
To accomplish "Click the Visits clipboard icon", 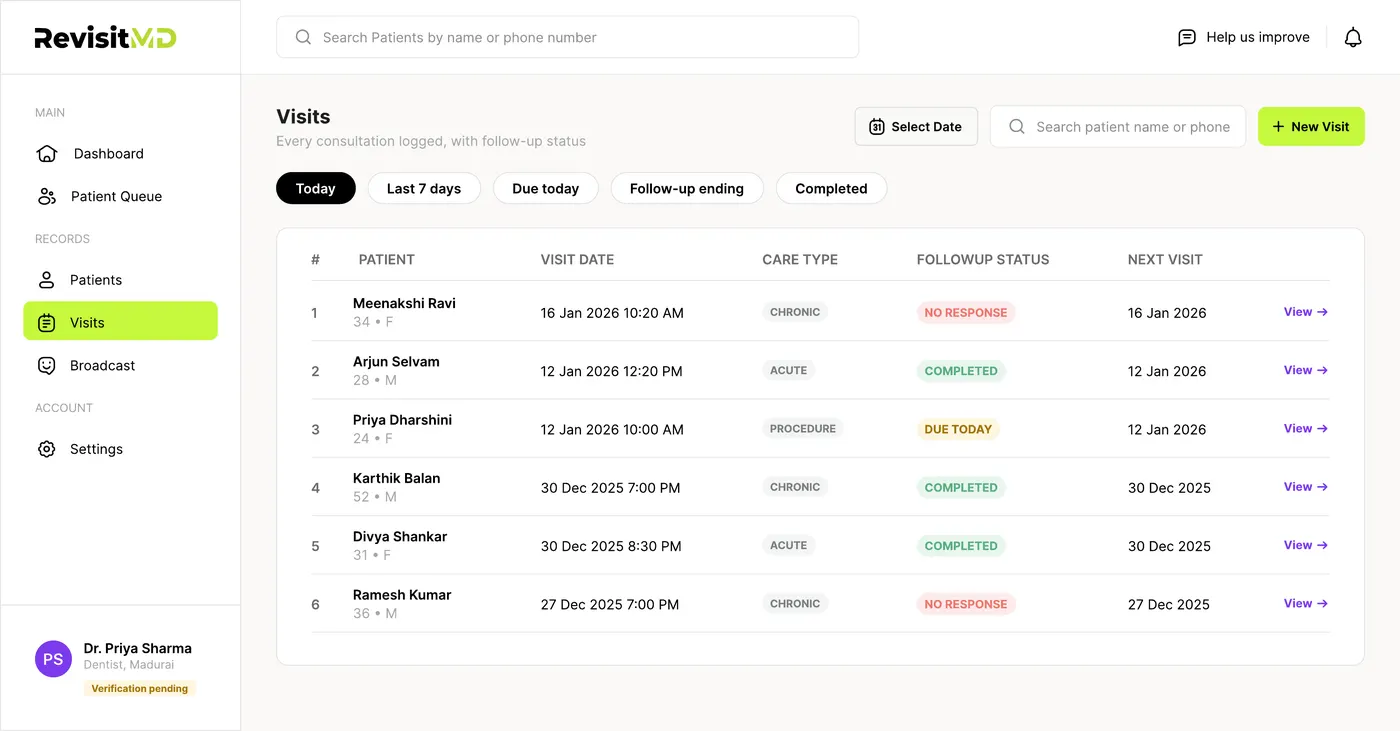I will [46, 323].
